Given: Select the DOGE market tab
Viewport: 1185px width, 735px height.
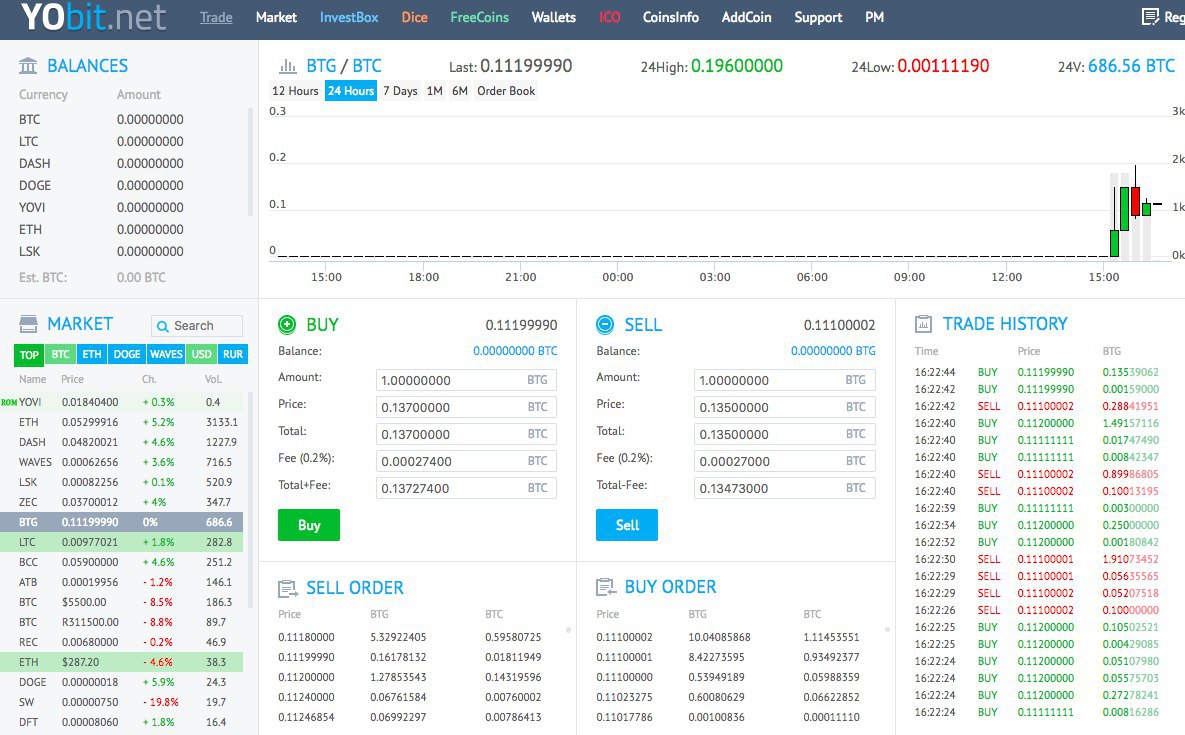Looking at the screenshot, I should tap(127, 354).
